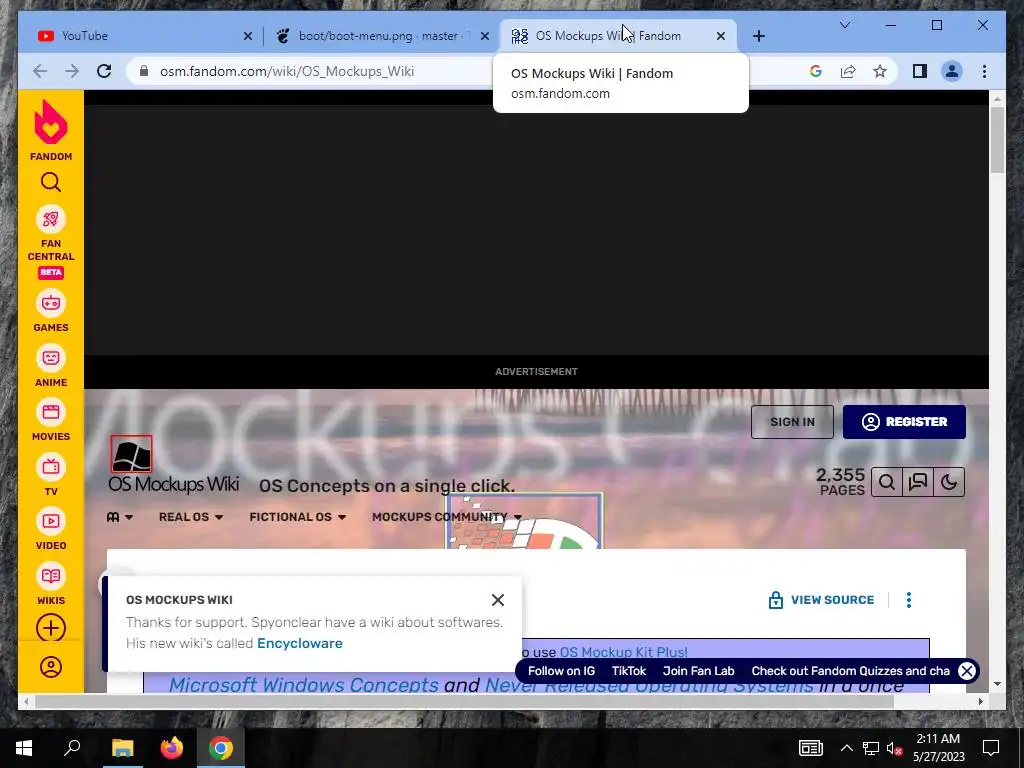Close the boot-menu.png tab
Screen dimensions: 1024x768
click(485, 36)
